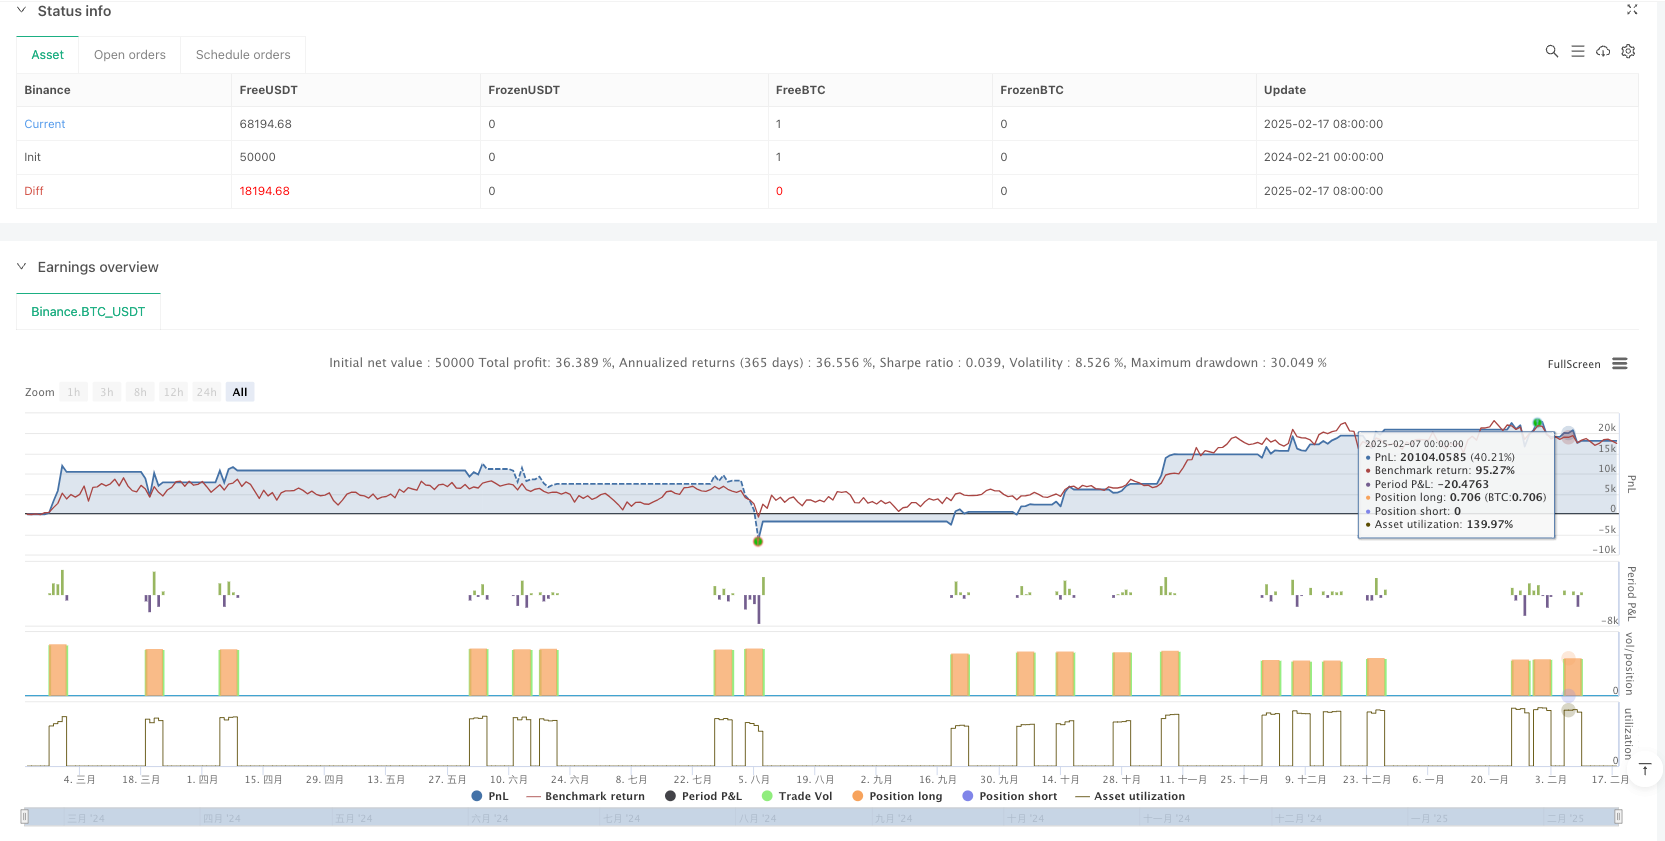Click the right handle of the range navigator
Image resolution: width=1665 pixels, height=841 pixels.
pyautogui.click(x=1617, y=817)
